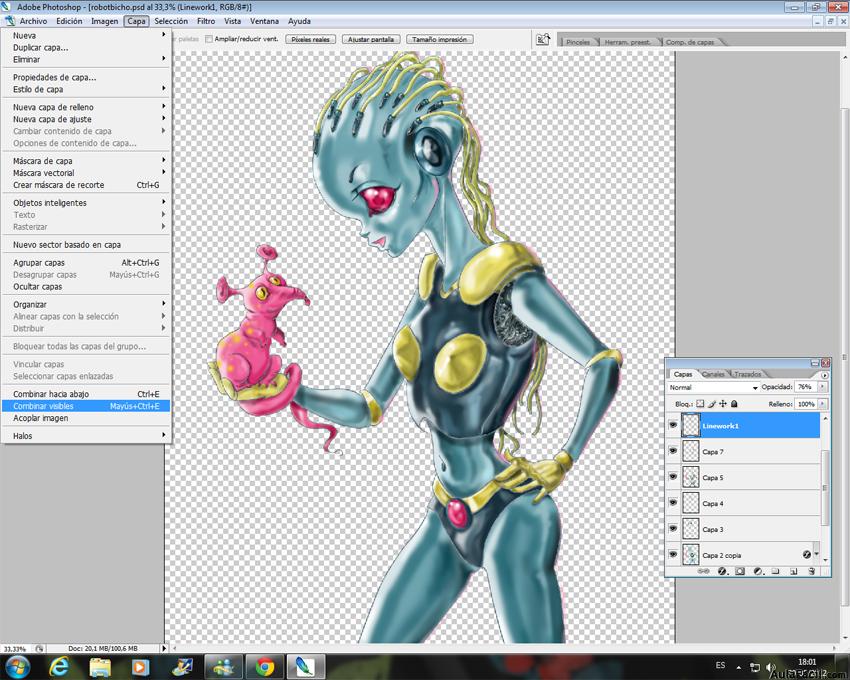
Task: Open the status bar document info arrow
Action: coord(164,649)
